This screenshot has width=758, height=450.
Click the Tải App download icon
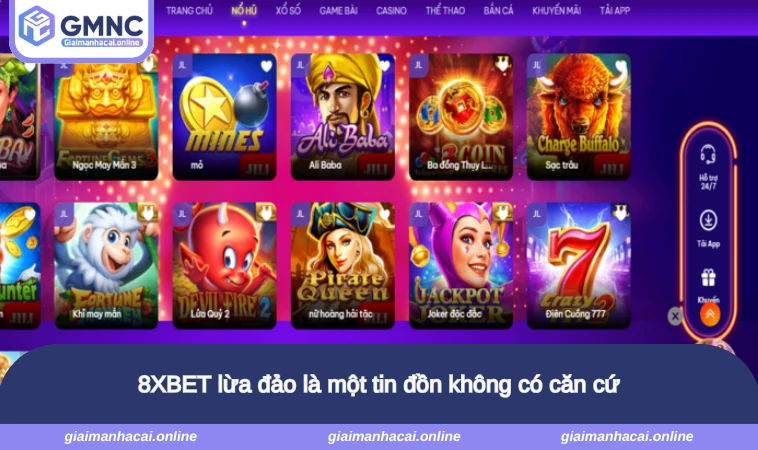click(x=708, y=220)
